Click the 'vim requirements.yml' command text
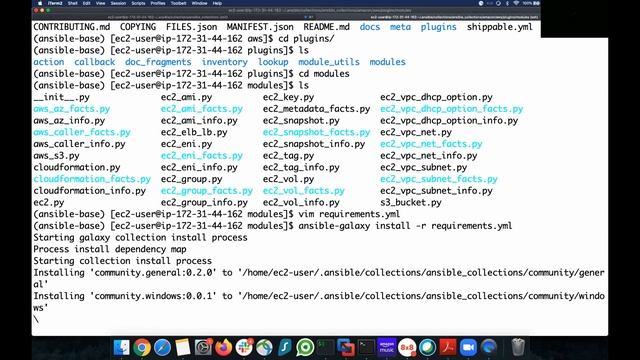640x360 pixels. point(349,214)
